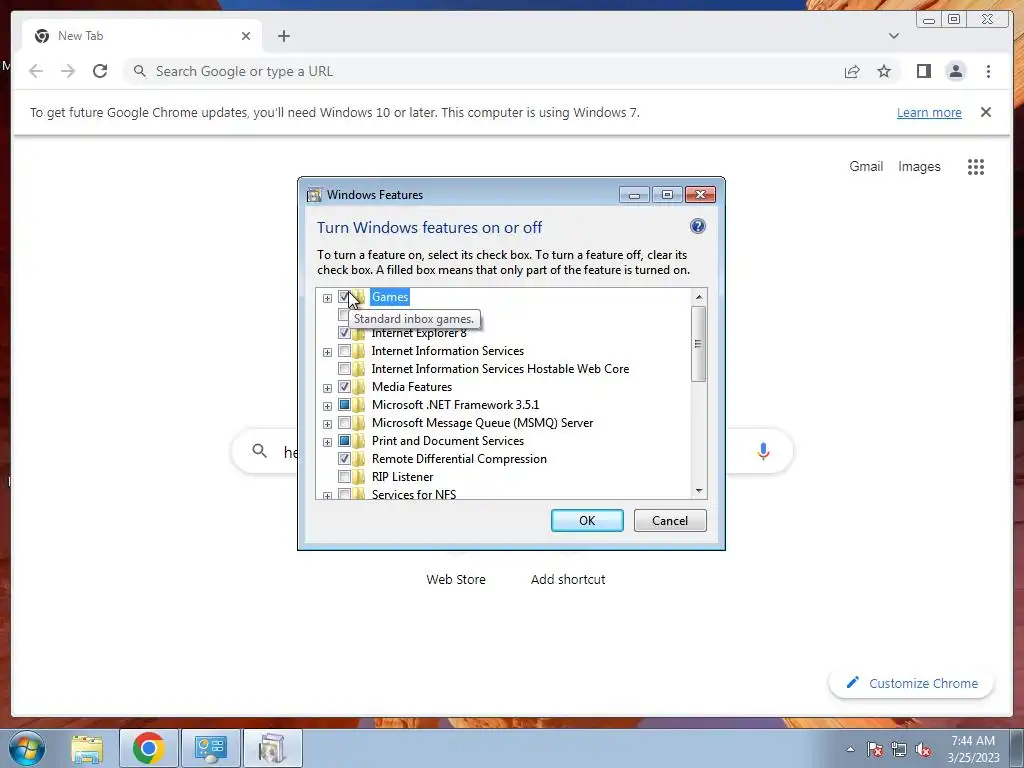Click the Chrome reload button
The width and height of the screenshot is (1024, 768).
tap(100, 71)
